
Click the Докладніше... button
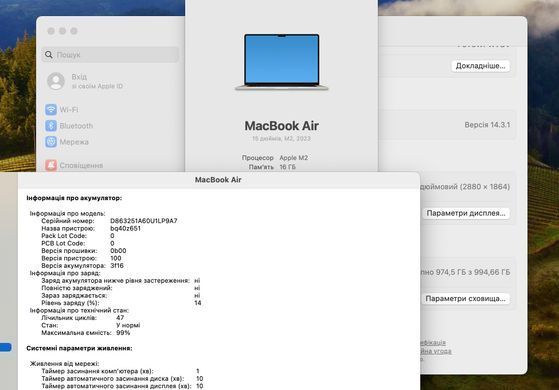480,66
